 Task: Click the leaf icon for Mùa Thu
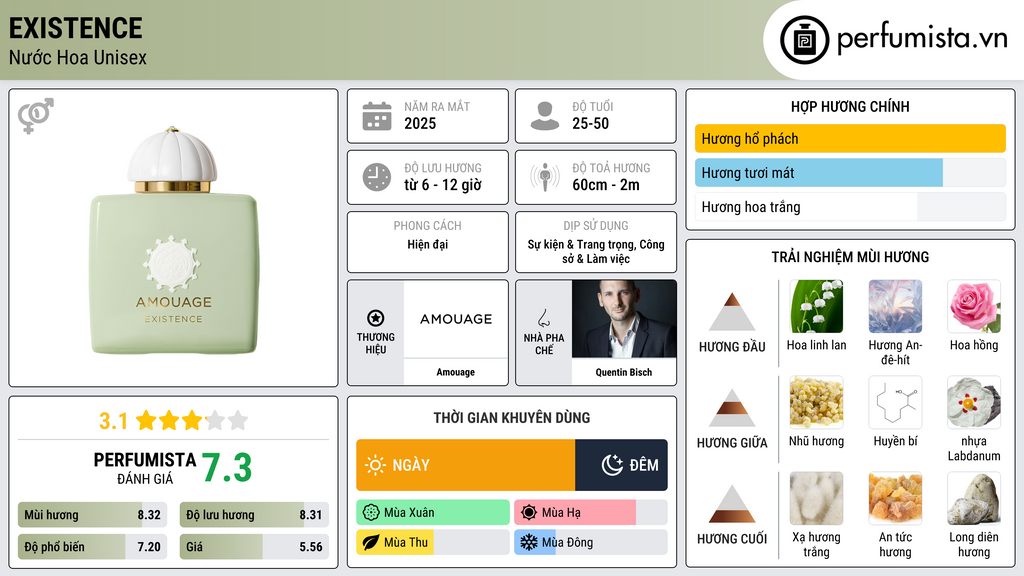coord(371,543)
